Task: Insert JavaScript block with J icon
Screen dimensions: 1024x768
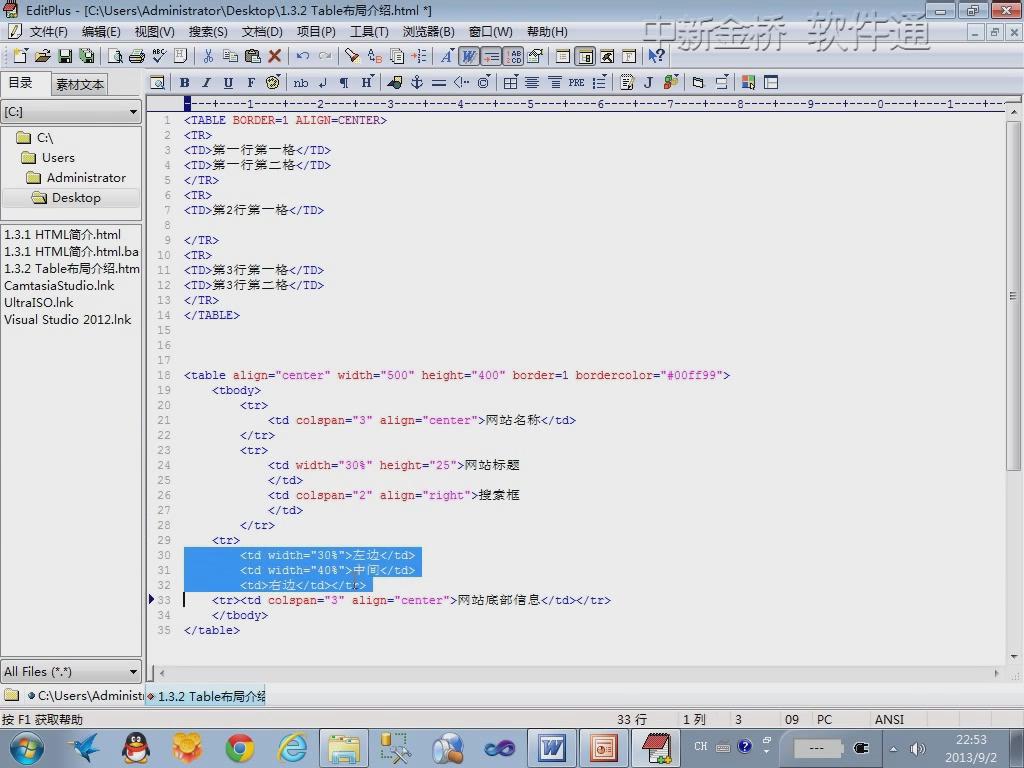Action: [x=648, y=83]
